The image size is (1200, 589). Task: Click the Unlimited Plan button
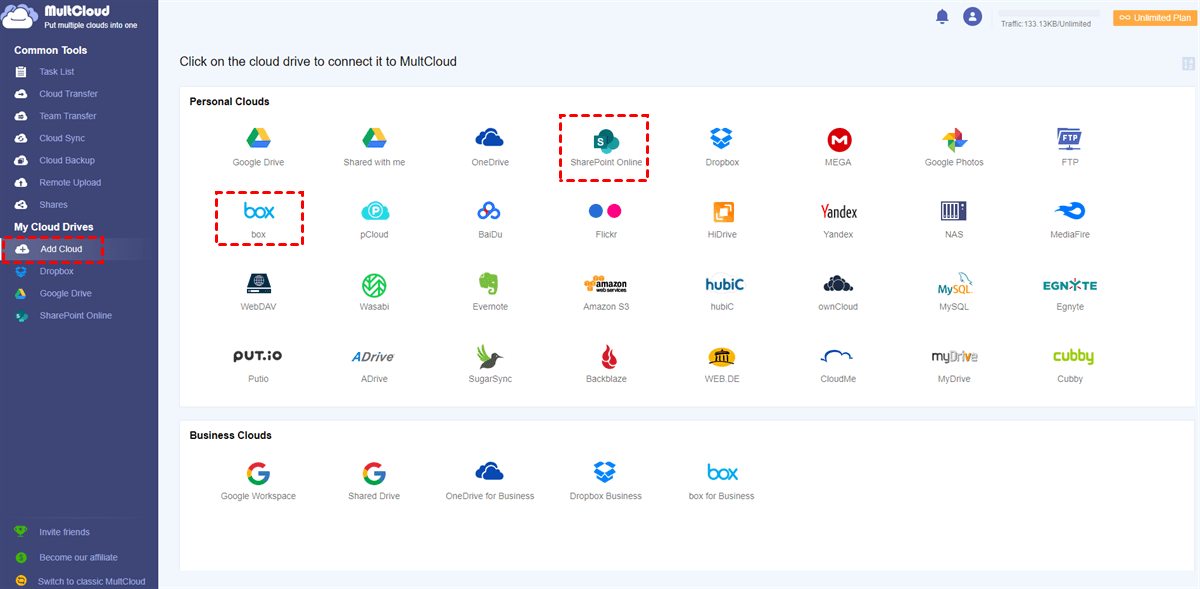(1154, 17)
